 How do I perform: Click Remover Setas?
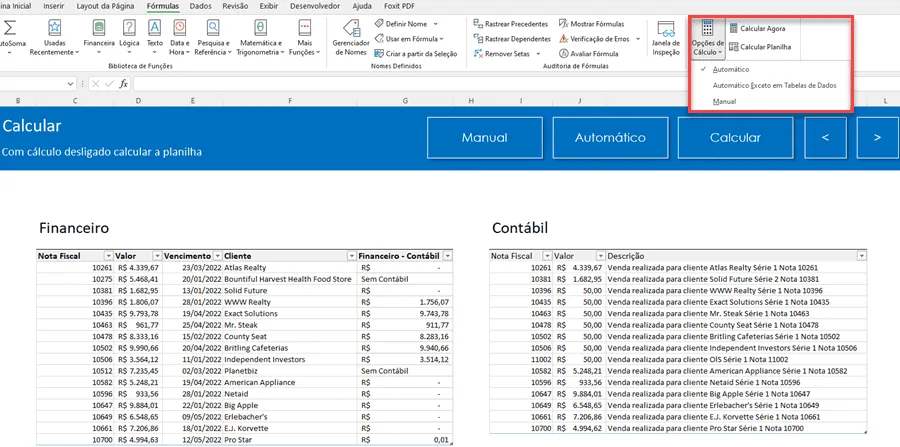(507, 53)
